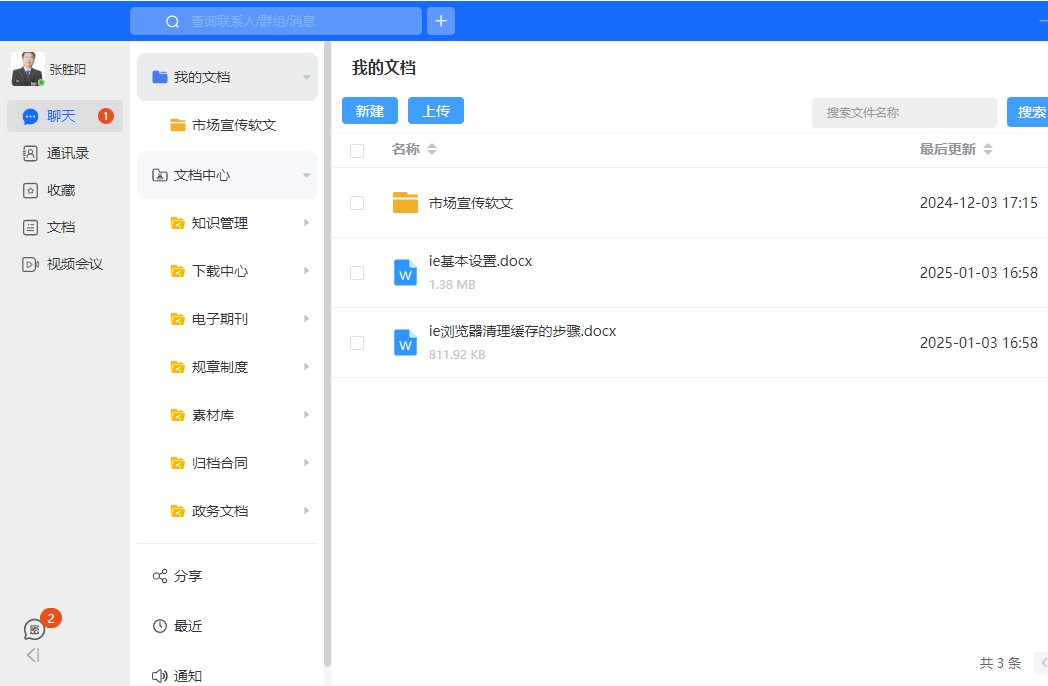
Task: Click the 上传 upload button
Action: pyautogui.click(x=436, y=111)
